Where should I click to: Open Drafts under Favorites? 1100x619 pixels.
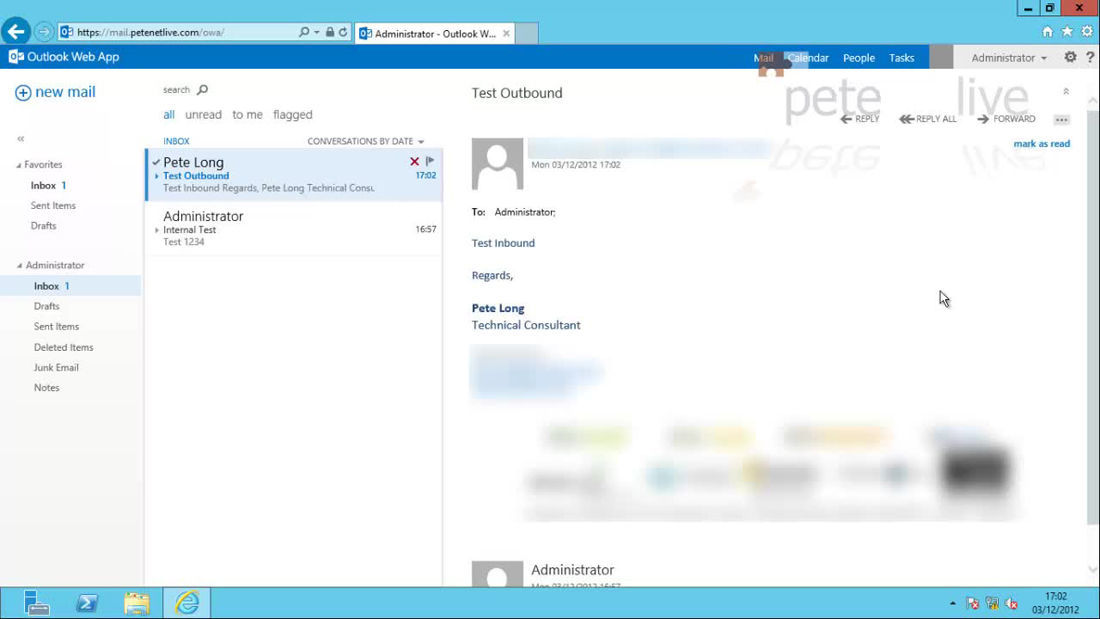(43, 226)
